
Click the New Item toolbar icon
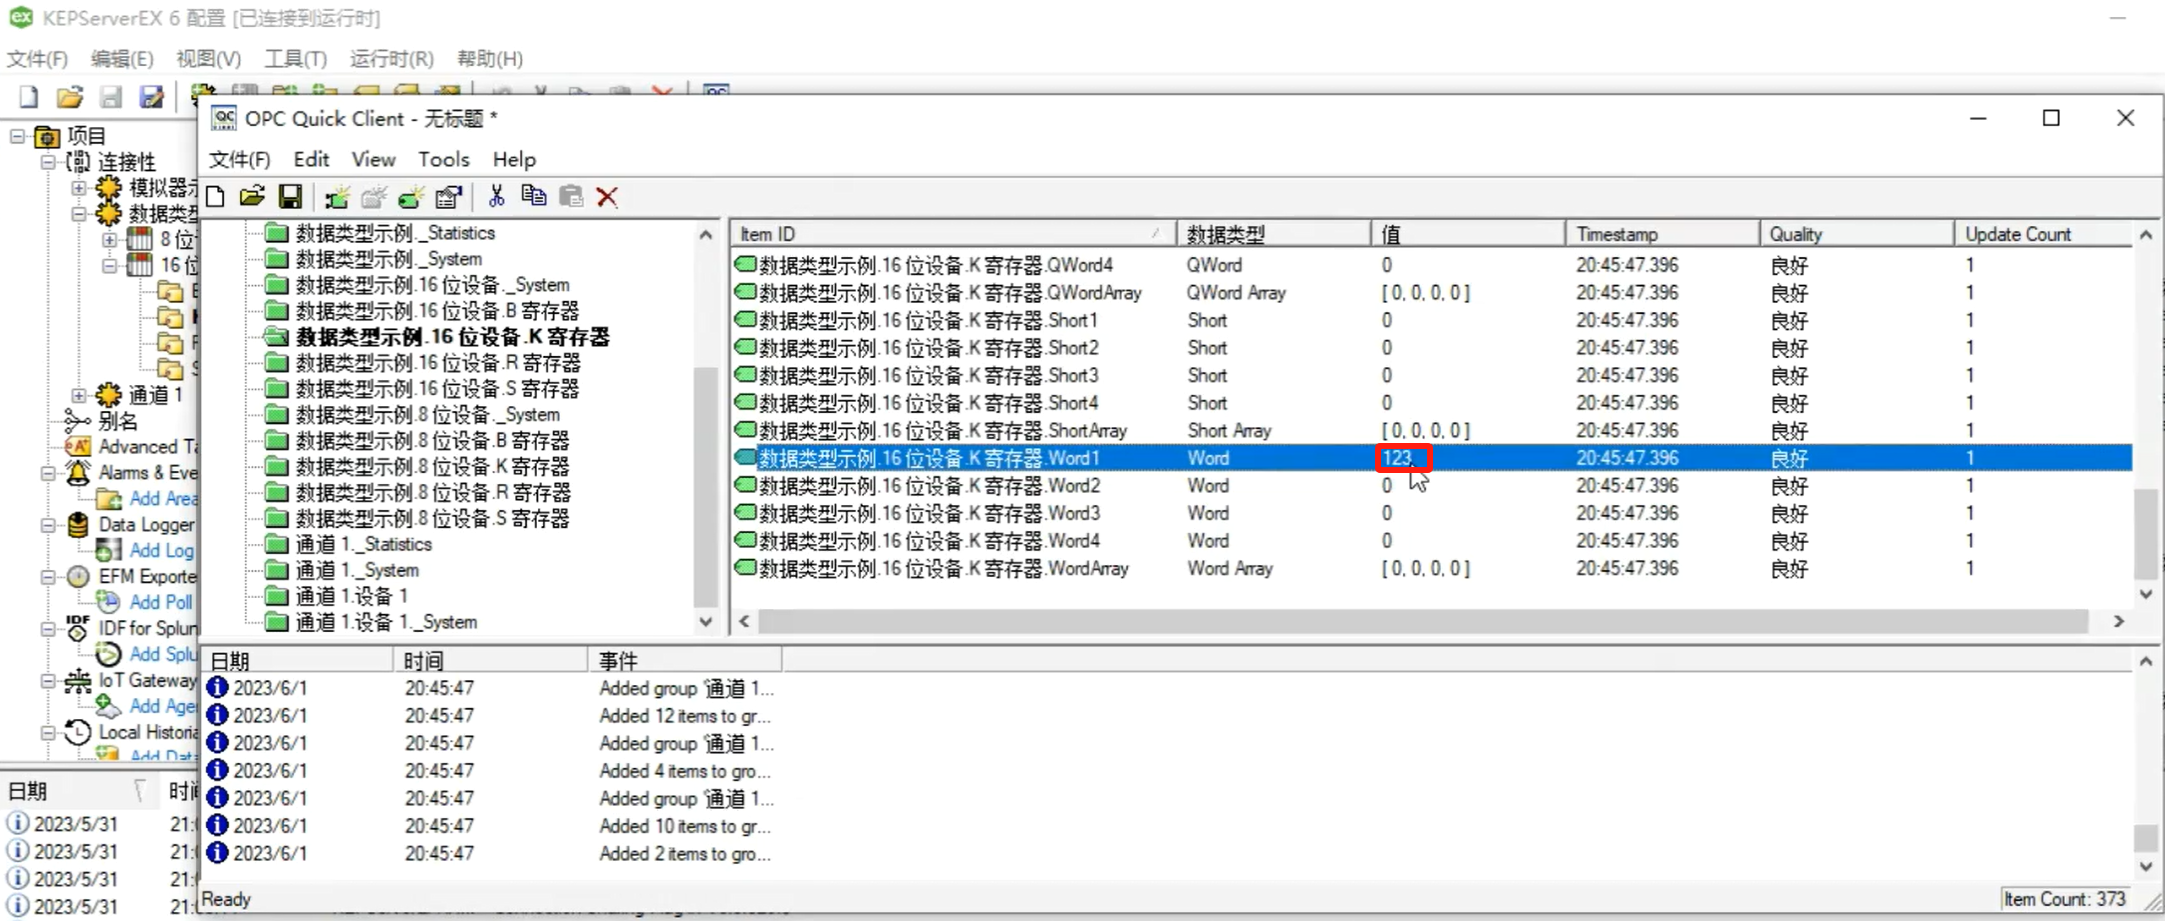click(411, 197)
